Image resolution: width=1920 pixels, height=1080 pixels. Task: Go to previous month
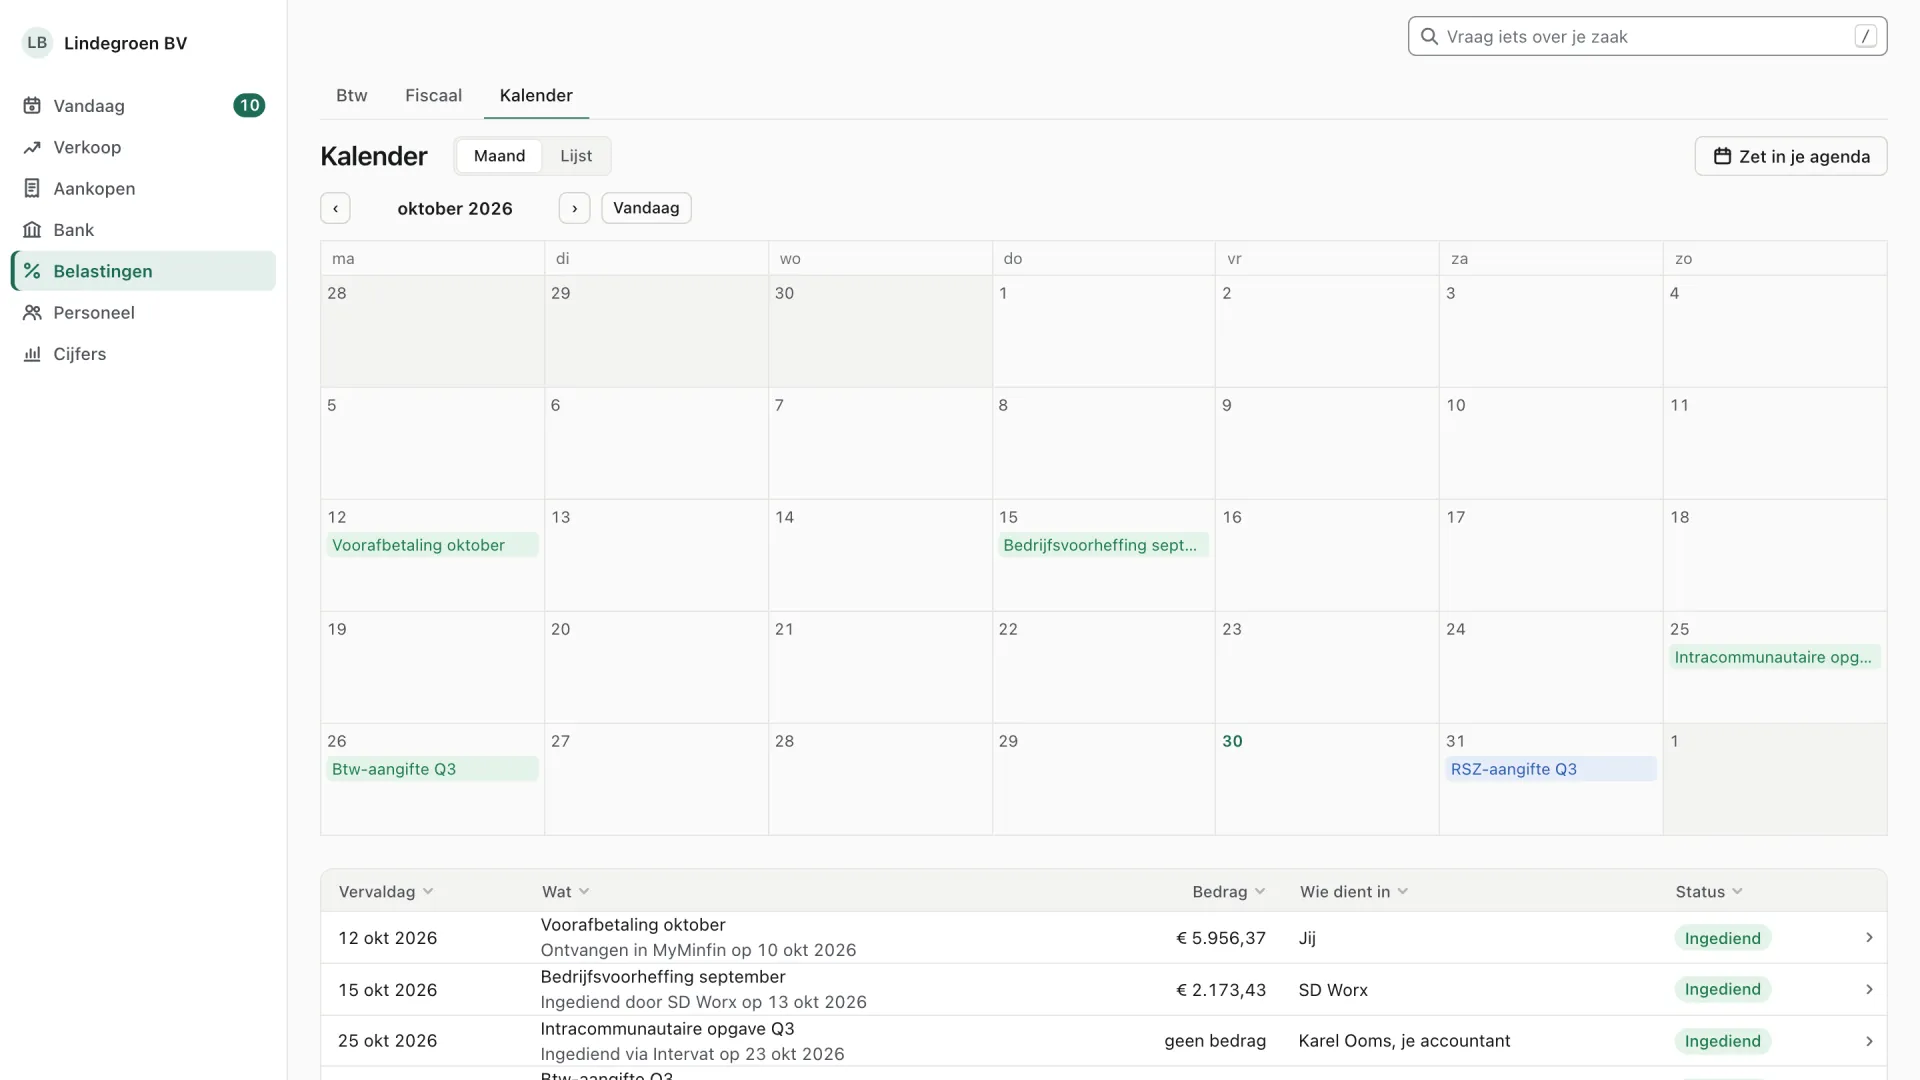tap(335, 208)
